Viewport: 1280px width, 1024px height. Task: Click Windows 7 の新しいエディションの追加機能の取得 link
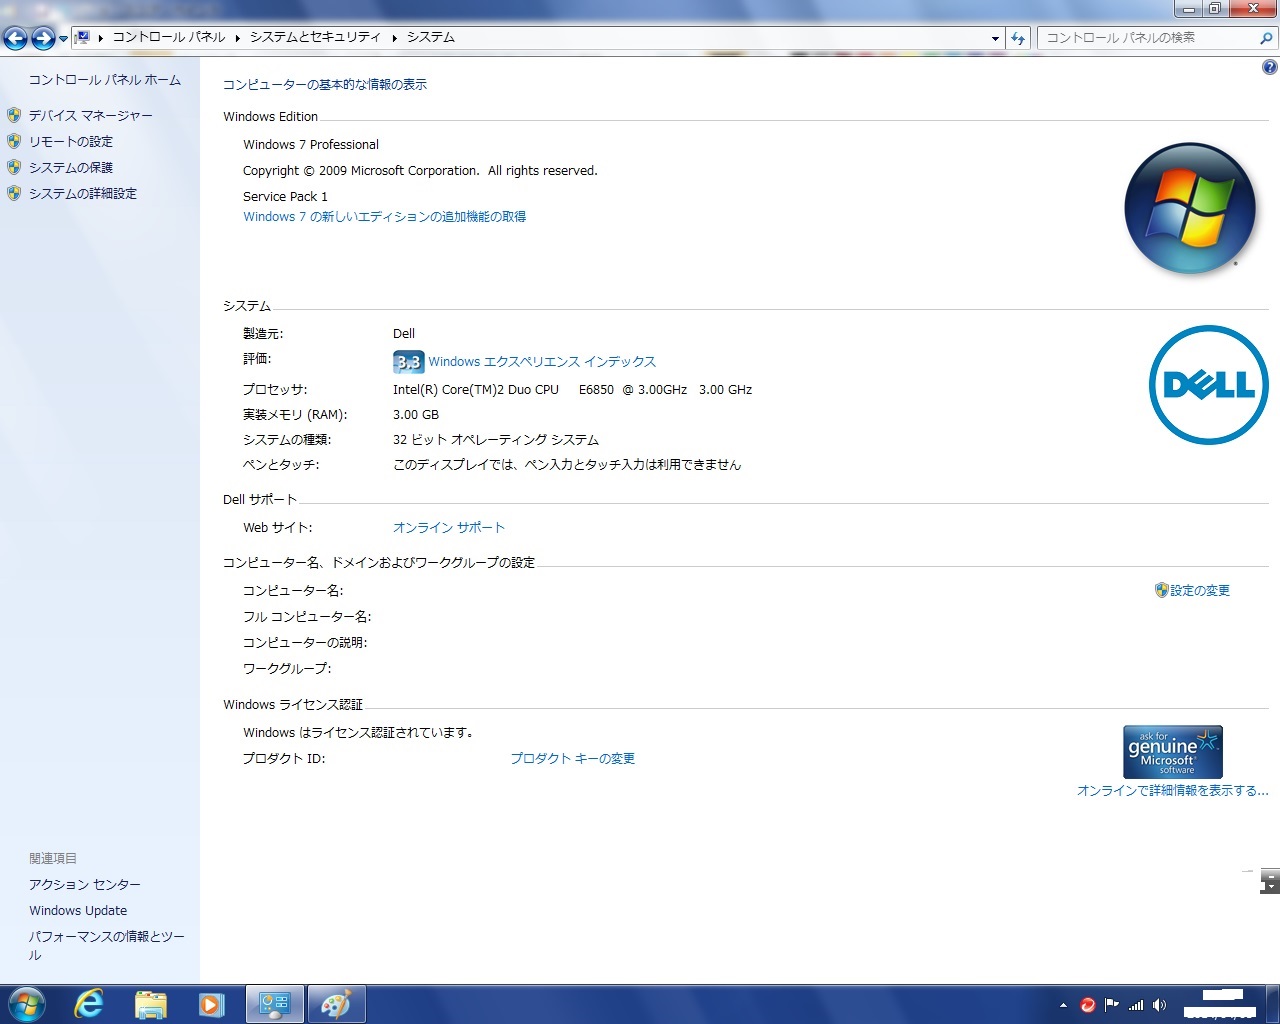[384, 217]
